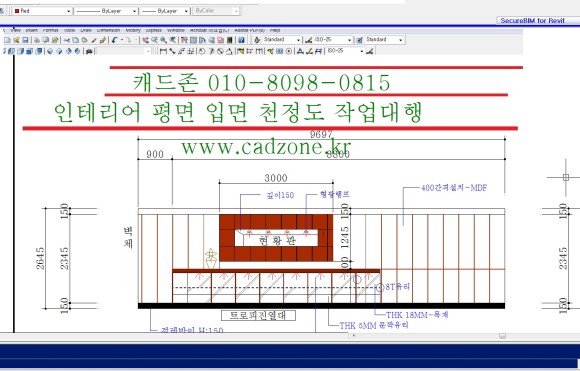The height and width of the screenshot is (371, 580).
Task: Select the Linear dimension tool
Action: (x=163, y=51)
